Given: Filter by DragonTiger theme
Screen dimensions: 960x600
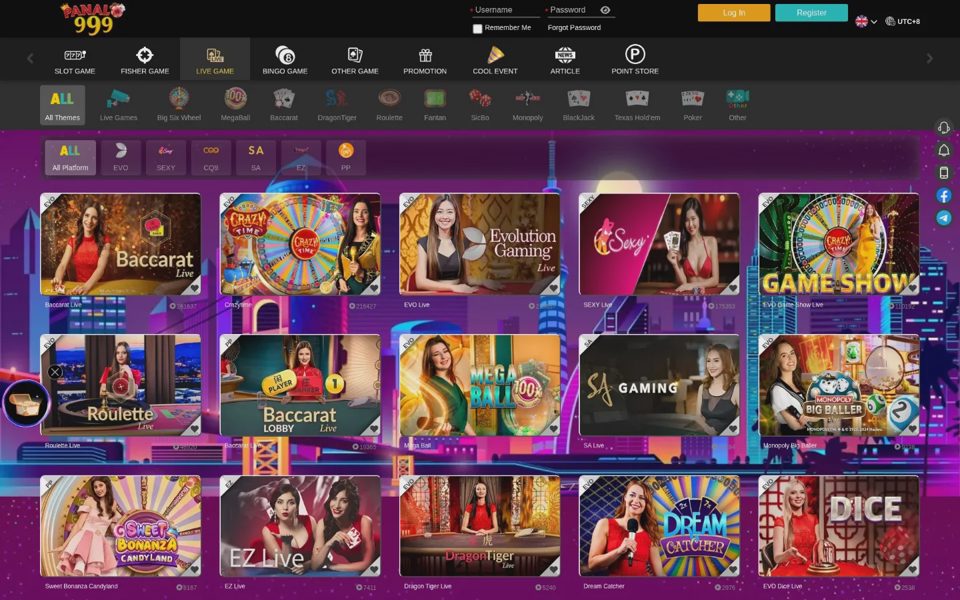Looking at the screenshot, I should point(337,105).
